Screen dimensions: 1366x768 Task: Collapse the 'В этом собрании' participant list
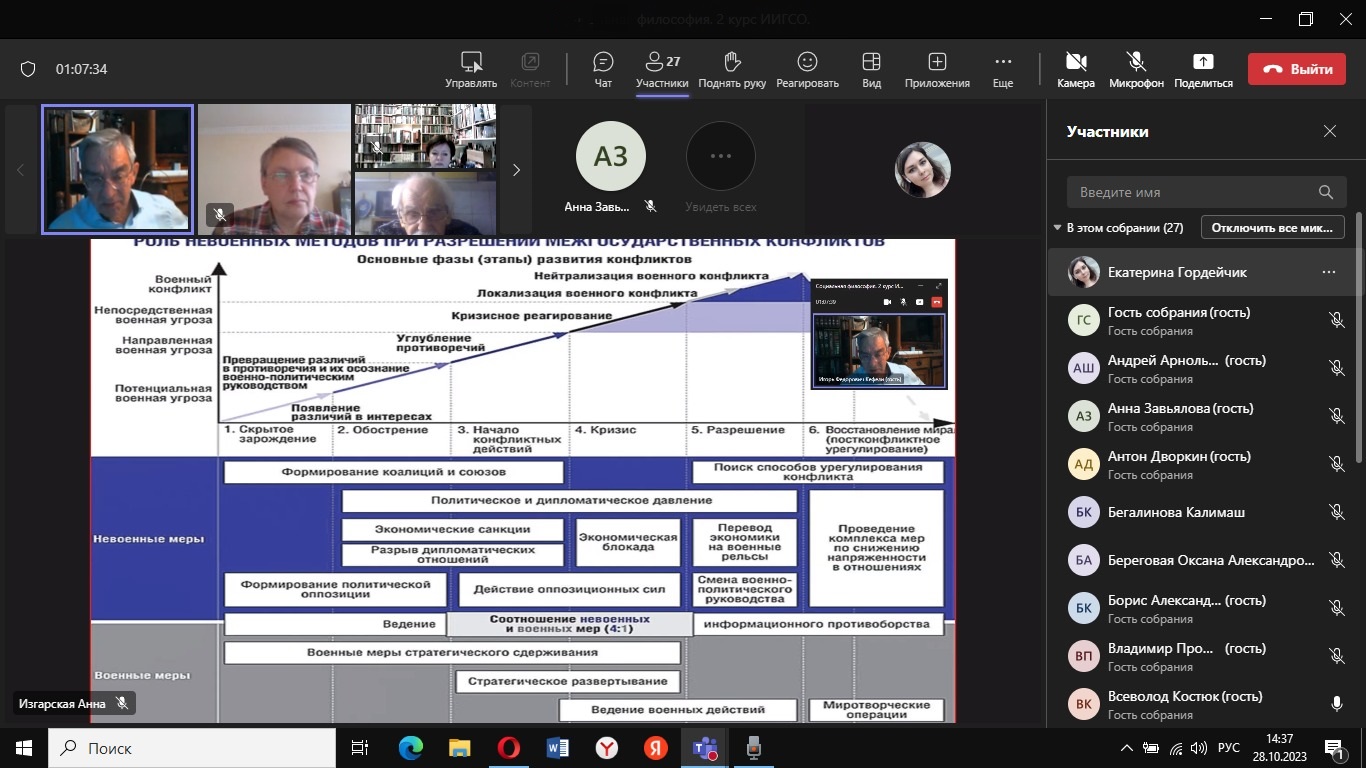pos(1057,228)
